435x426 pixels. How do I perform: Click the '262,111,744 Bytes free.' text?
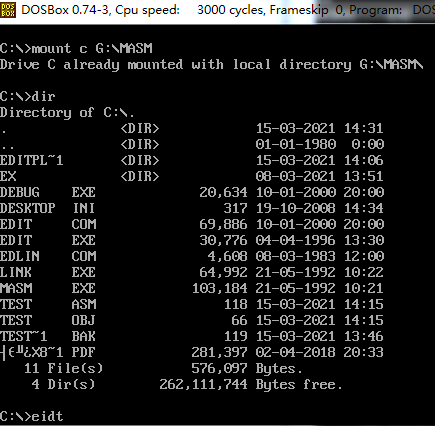[x=251, y=384]
